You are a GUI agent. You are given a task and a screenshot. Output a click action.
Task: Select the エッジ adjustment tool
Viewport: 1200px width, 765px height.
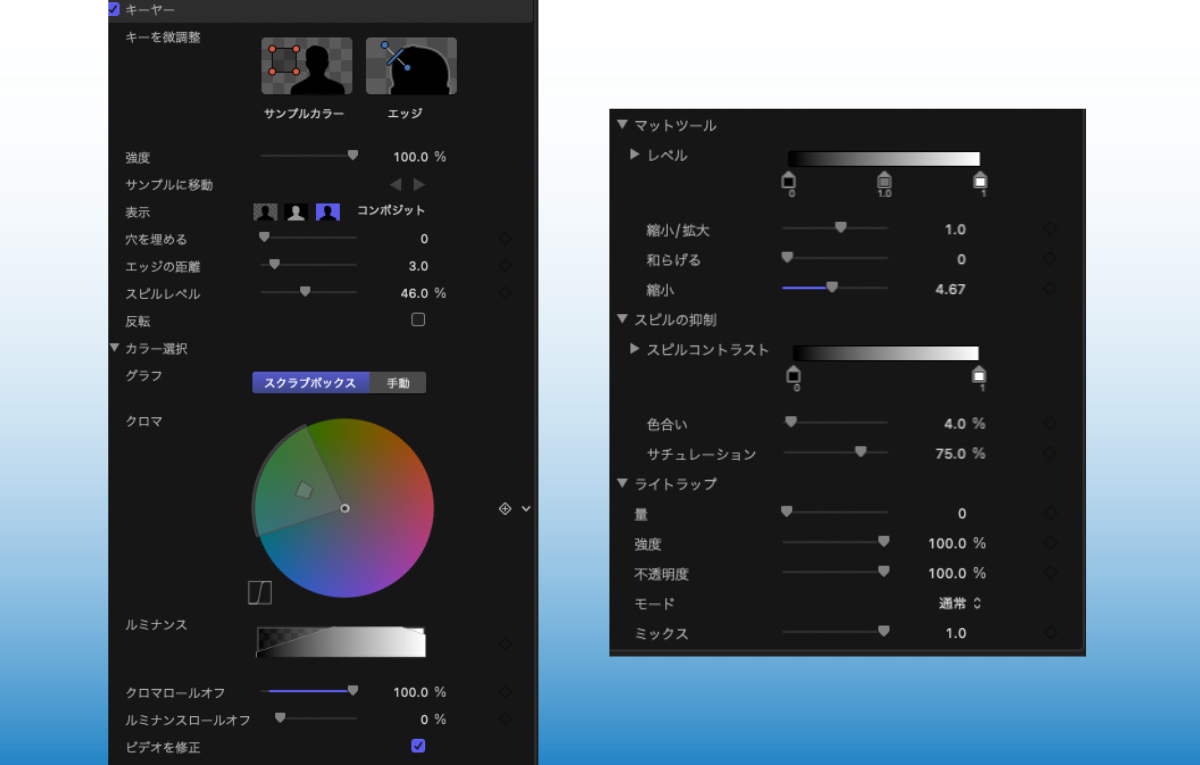coord(410,64)
